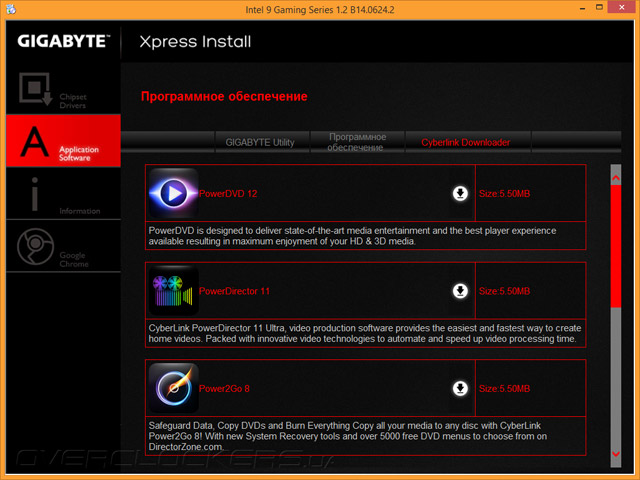Click the PowerDVD description paragraph

coord(352,236)
